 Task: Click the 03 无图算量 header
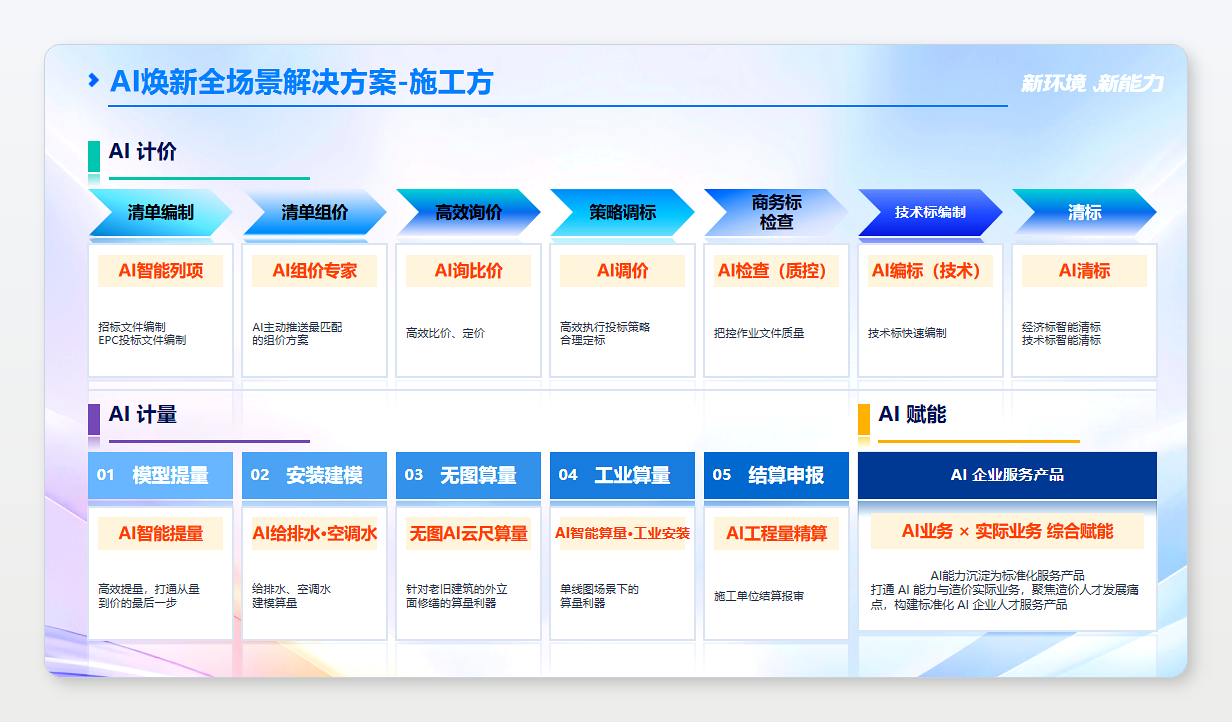coord(469,475)
